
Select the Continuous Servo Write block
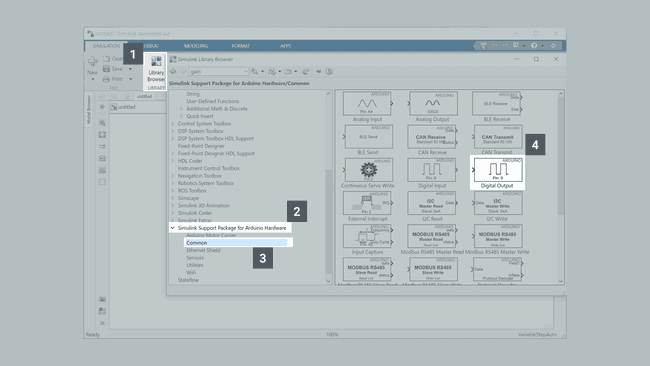[x=367, y=172]
